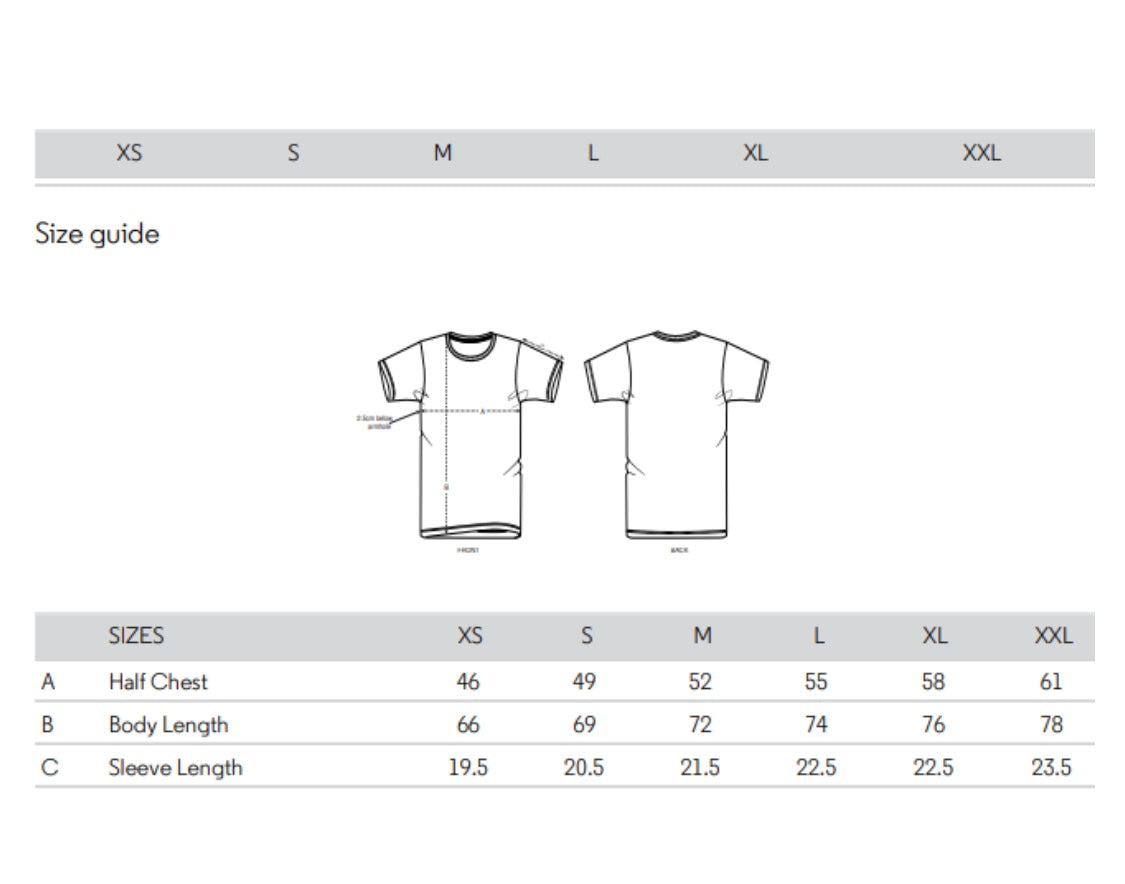Pick size L in the top bar
Screen dimensions: 1125x884
coord(593,153)
